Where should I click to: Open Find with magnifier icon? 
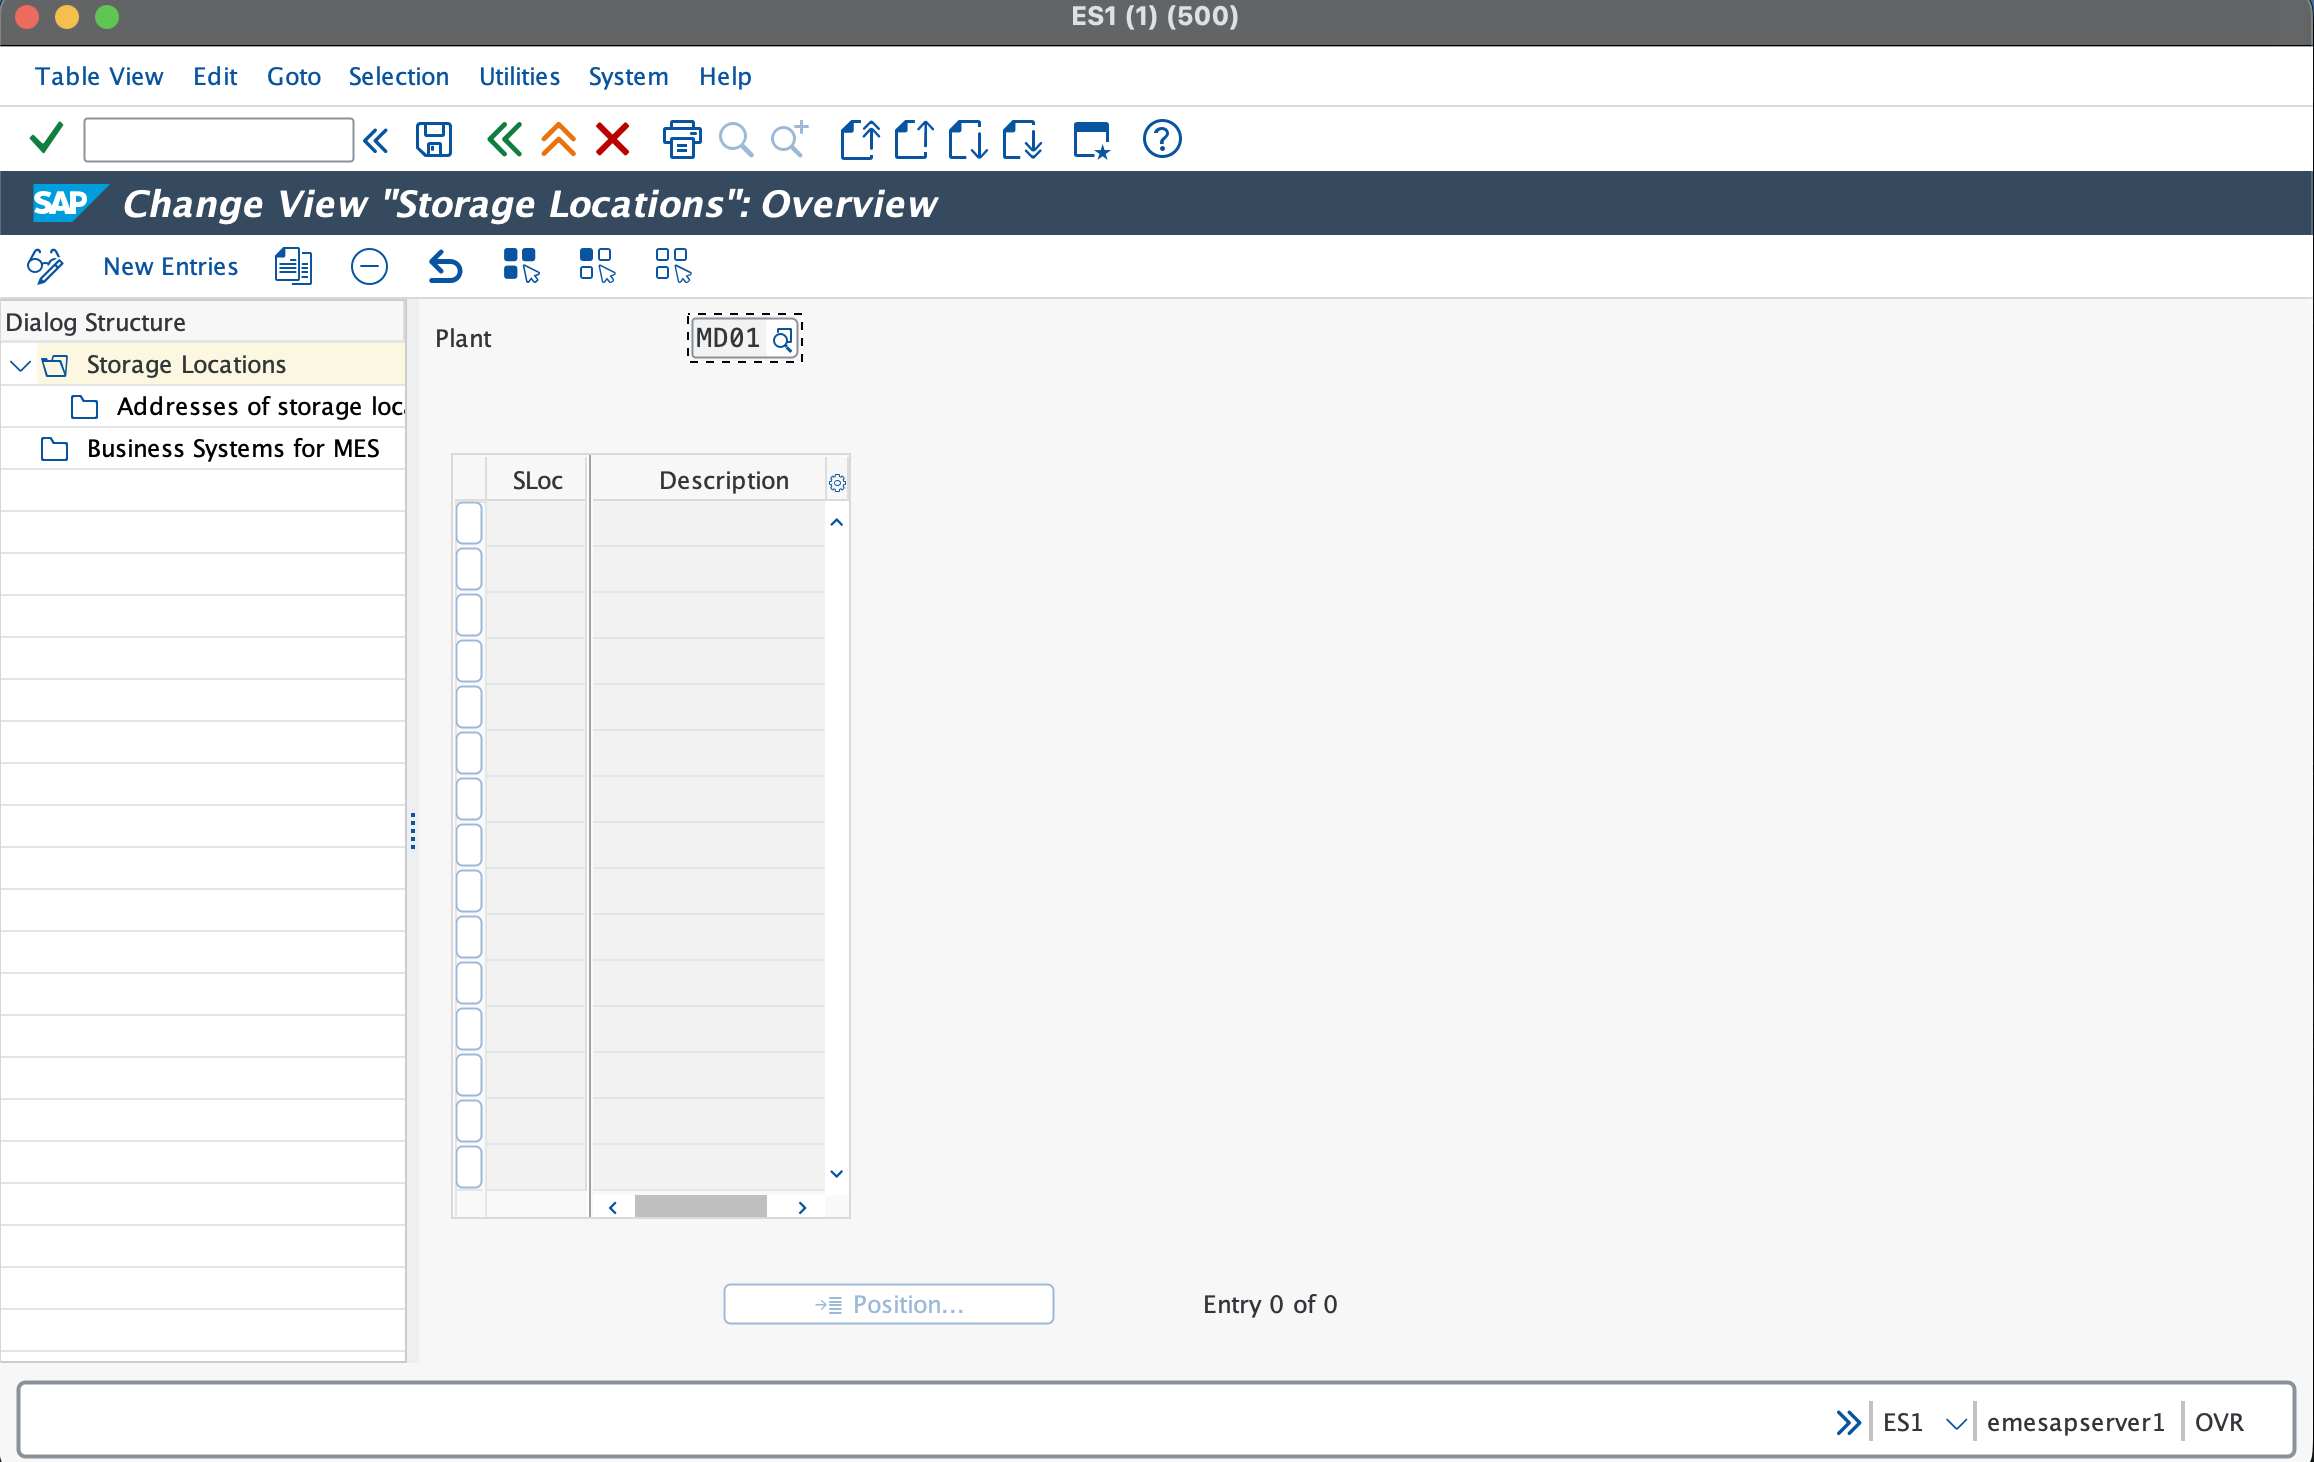(x=736, y=139)
